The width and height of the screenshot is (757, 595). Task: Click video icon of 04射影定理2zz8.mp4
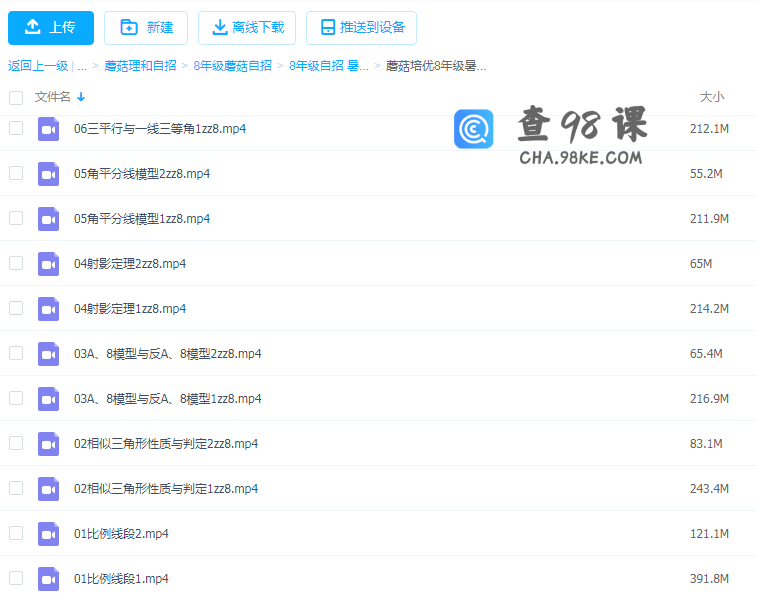[x=48, y=264]
